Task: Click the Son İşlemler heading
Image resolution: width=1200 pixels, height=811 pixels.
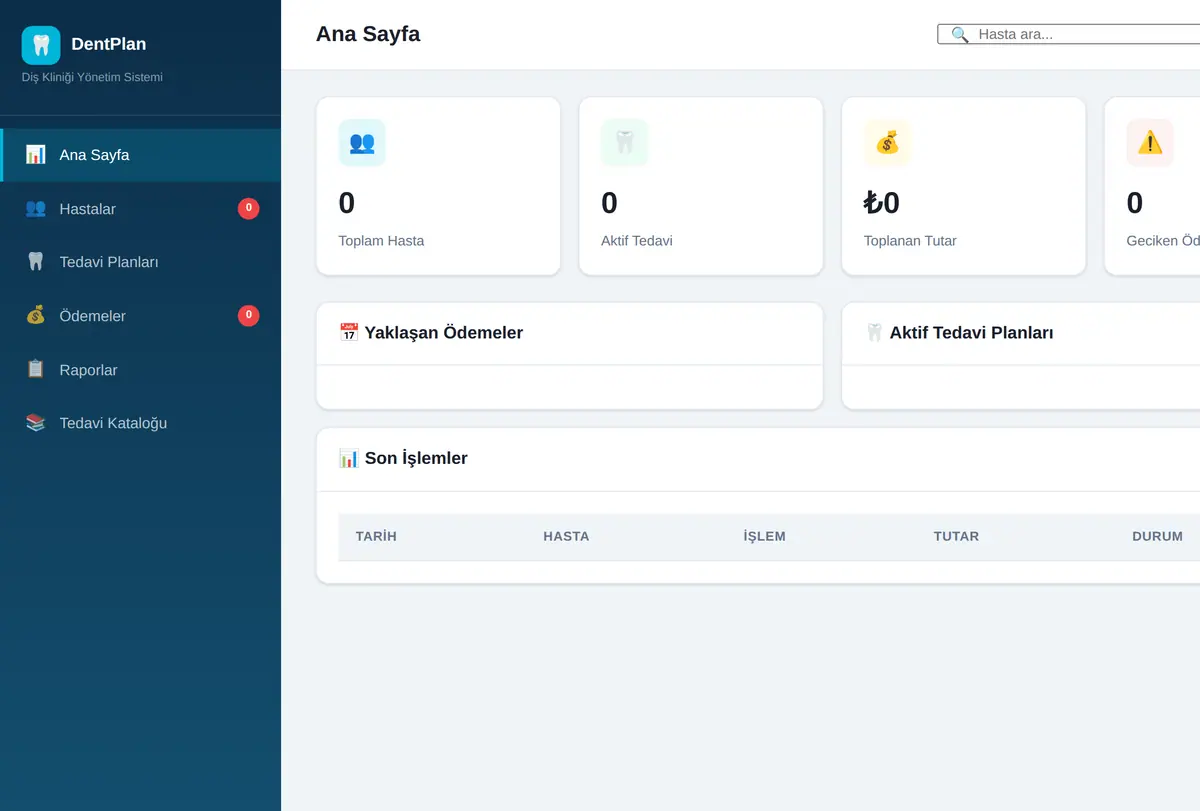Action: pos(416,458)
